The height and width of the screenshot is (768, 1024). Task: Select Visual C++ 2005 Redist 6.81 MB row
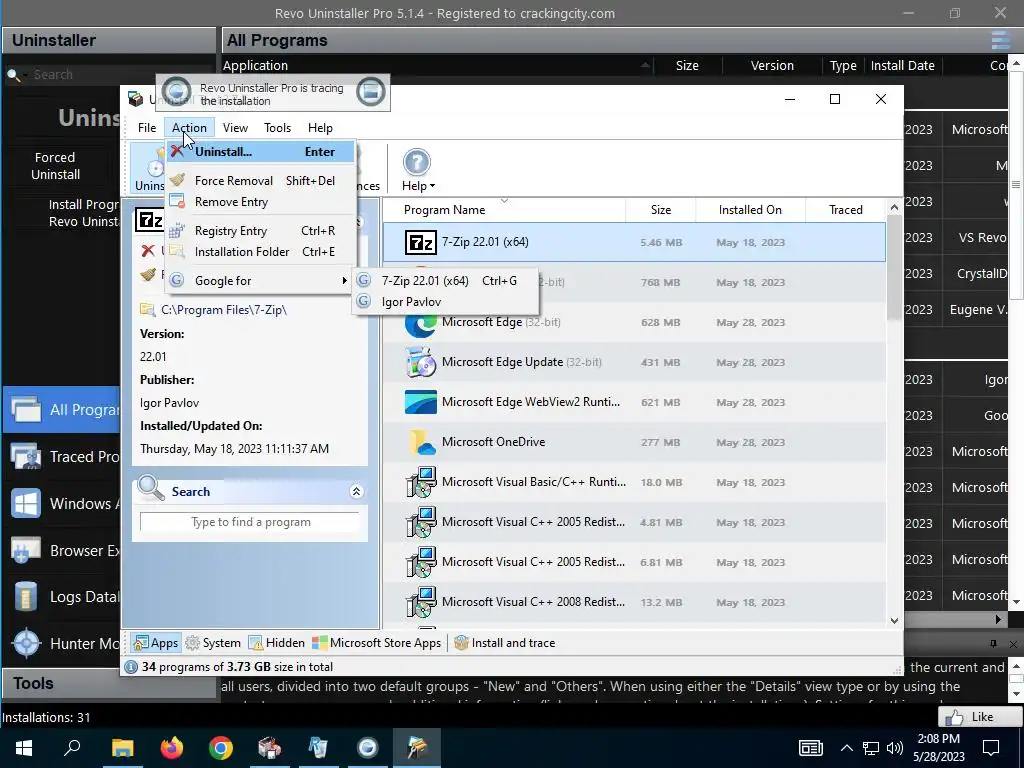(x=634, y=562)
